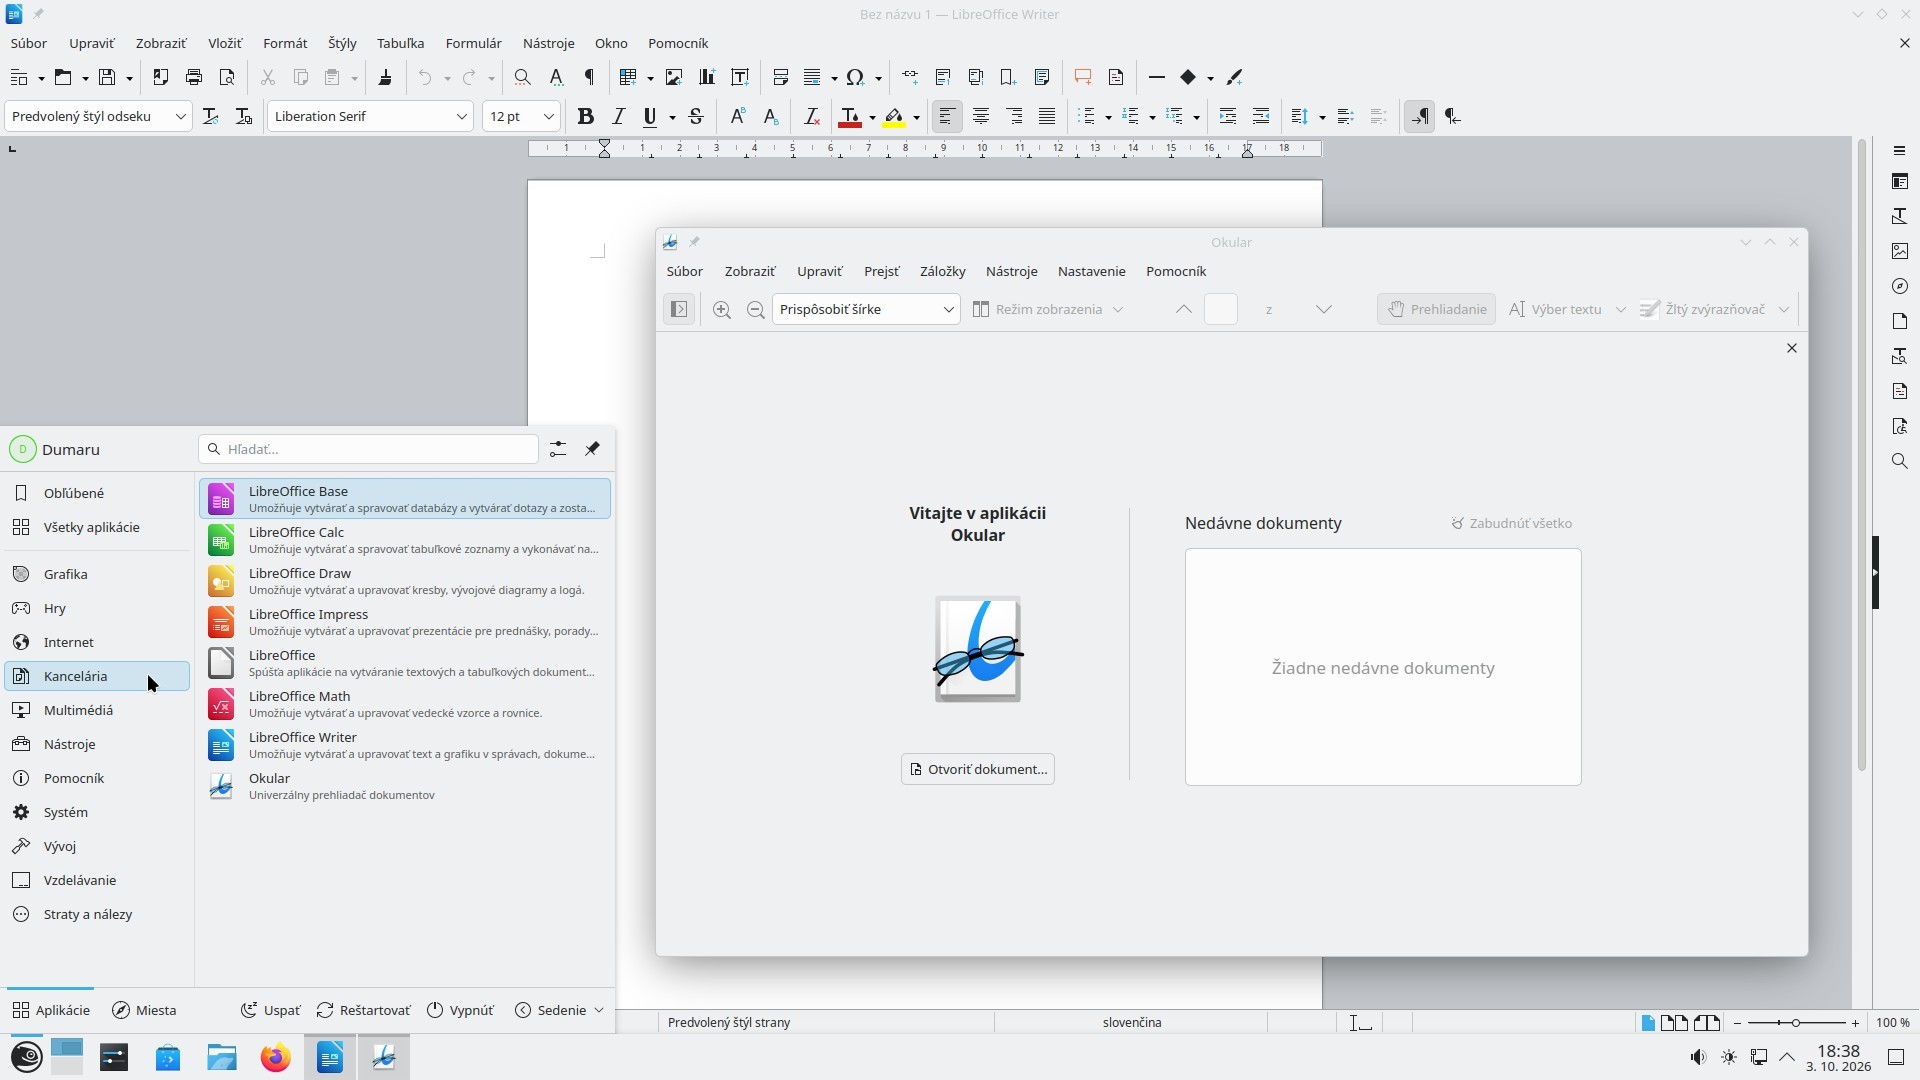The height and width of the screenshot is (1080, 1920).
Task: Open paragraph style dropdown in Writer
Action: 180,117
